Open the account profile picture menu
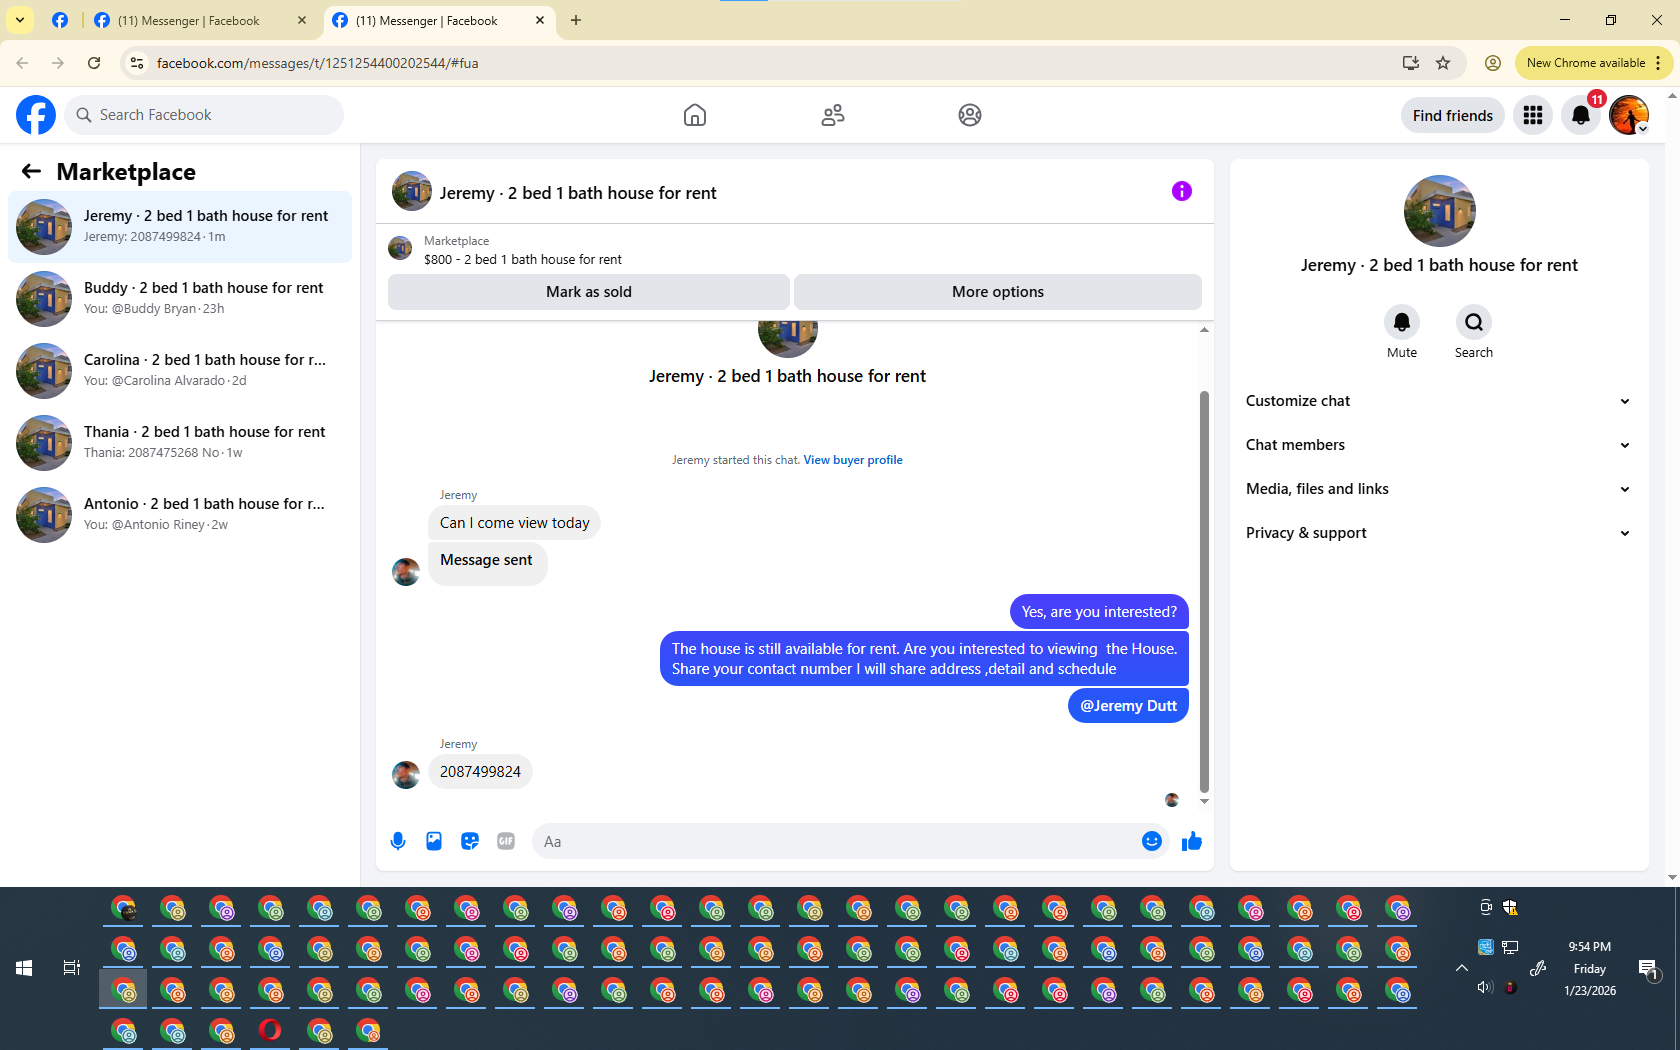The height and width of the screenshot is (1050, 1680). (1629, 115)
